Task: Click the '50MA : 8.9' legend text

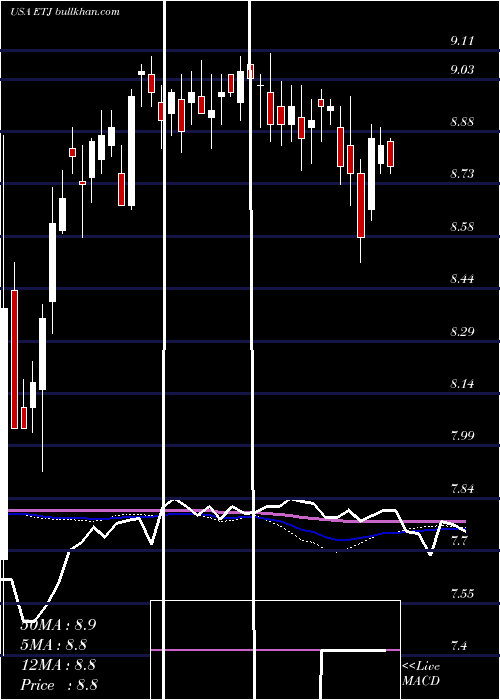Action: [58, 625]
